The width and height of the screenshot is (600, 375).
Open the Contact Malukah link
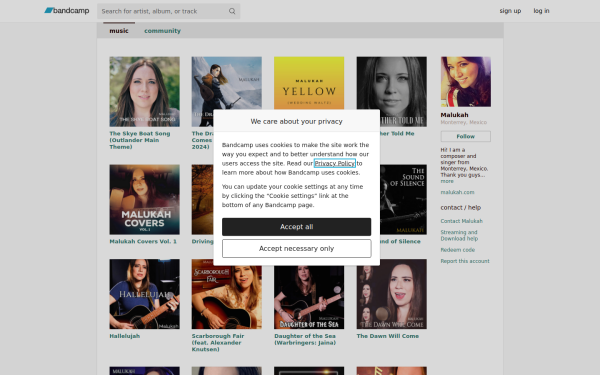click(461, 221)
